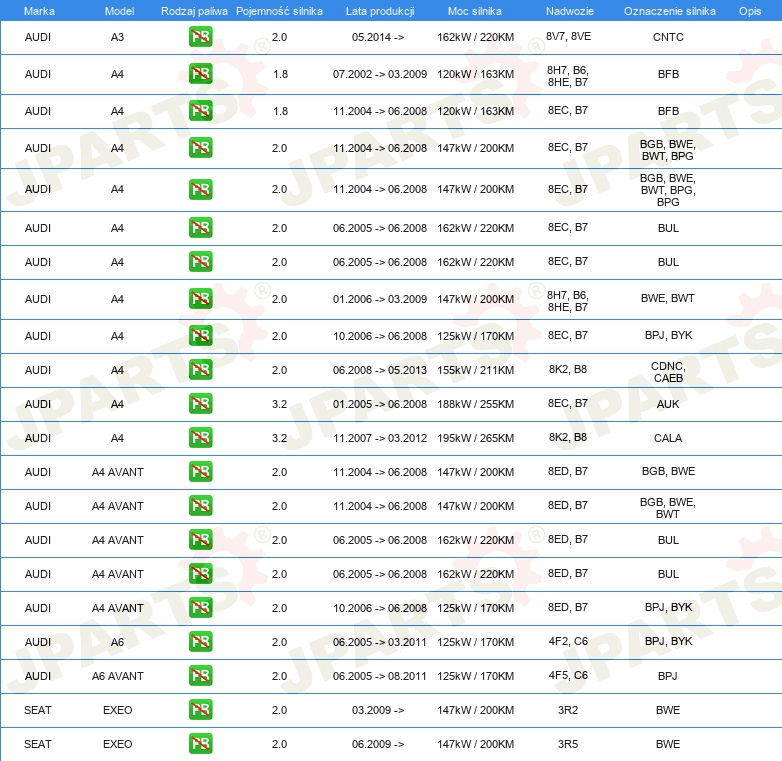Viewport: 782px width, 761px height.
Task: Click engine codes BGB, BWE, BWT, BPG, BPG
Action: [668, 190]
